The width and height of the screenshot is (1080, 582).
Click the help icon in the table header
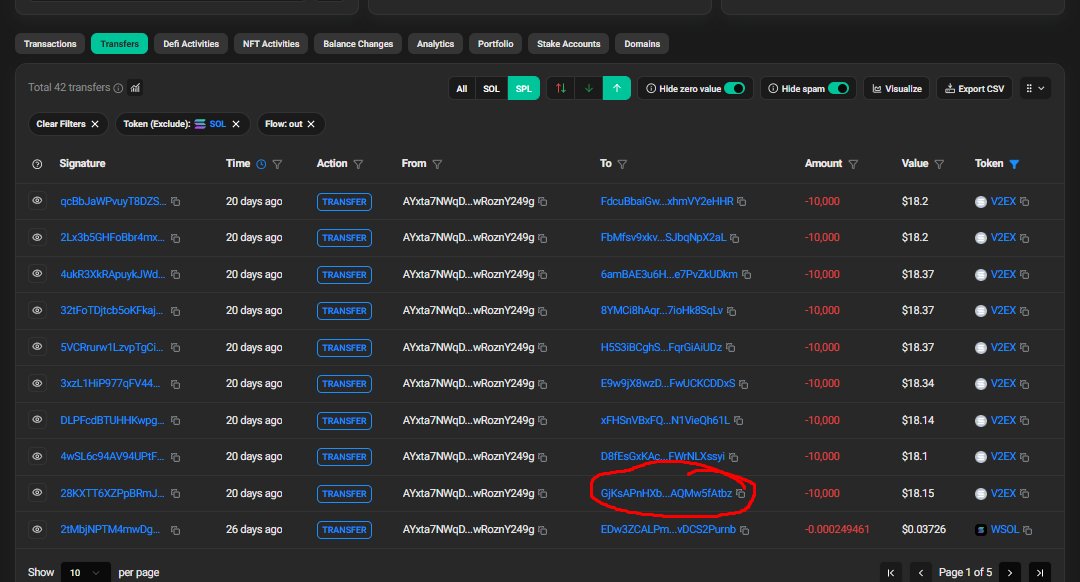click(37, 164)
